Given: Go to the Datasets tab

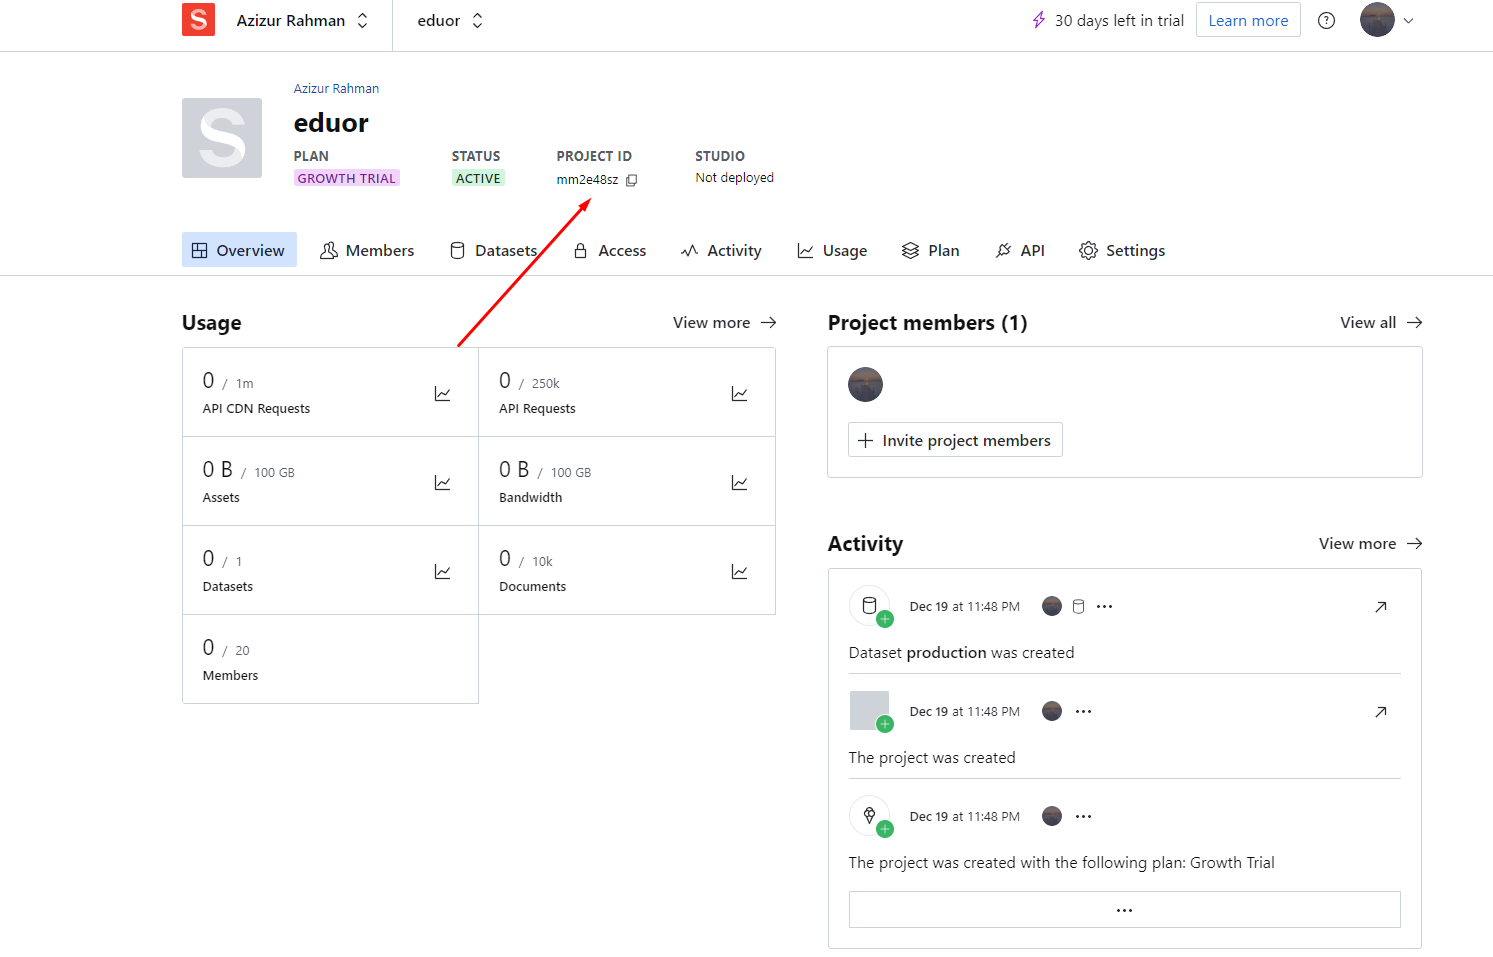Looking at the screenshot, I should (493, 251).
